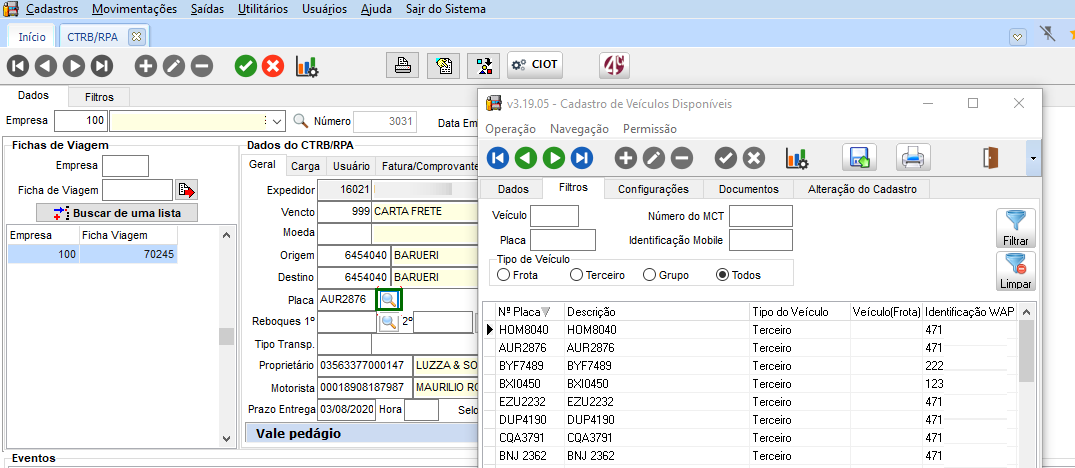Open the dialog toolbar overflow arrow
The width and height of the screenshot is (1075, 468).
coord(1034,157)
